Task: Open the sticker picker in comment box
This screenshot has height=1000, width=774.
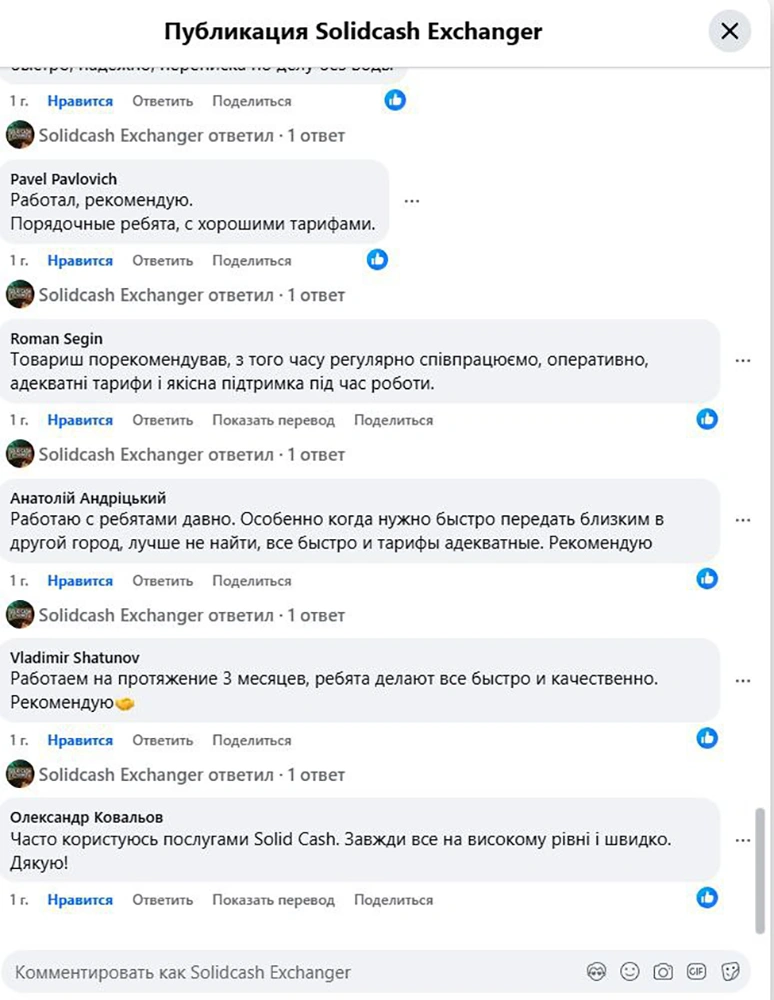Action: [730, 971]
